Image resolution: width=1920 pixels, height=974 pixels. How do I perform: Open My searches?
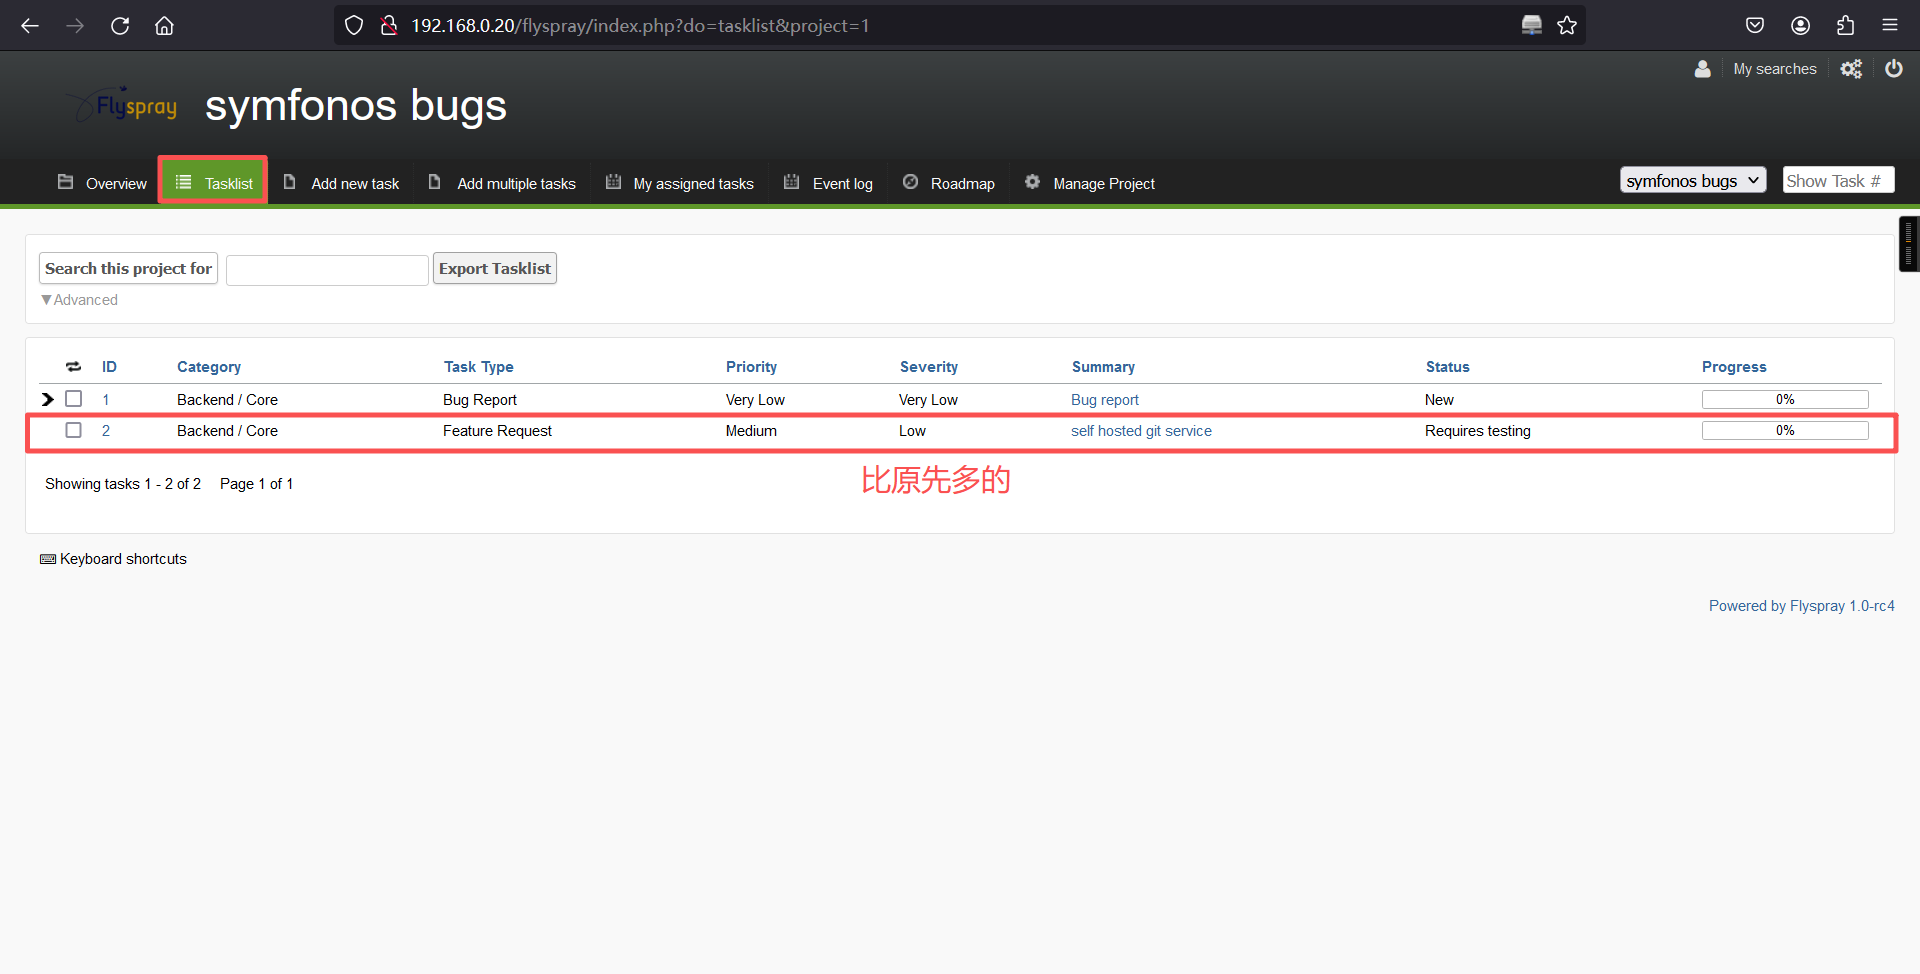click(1775, 69)
